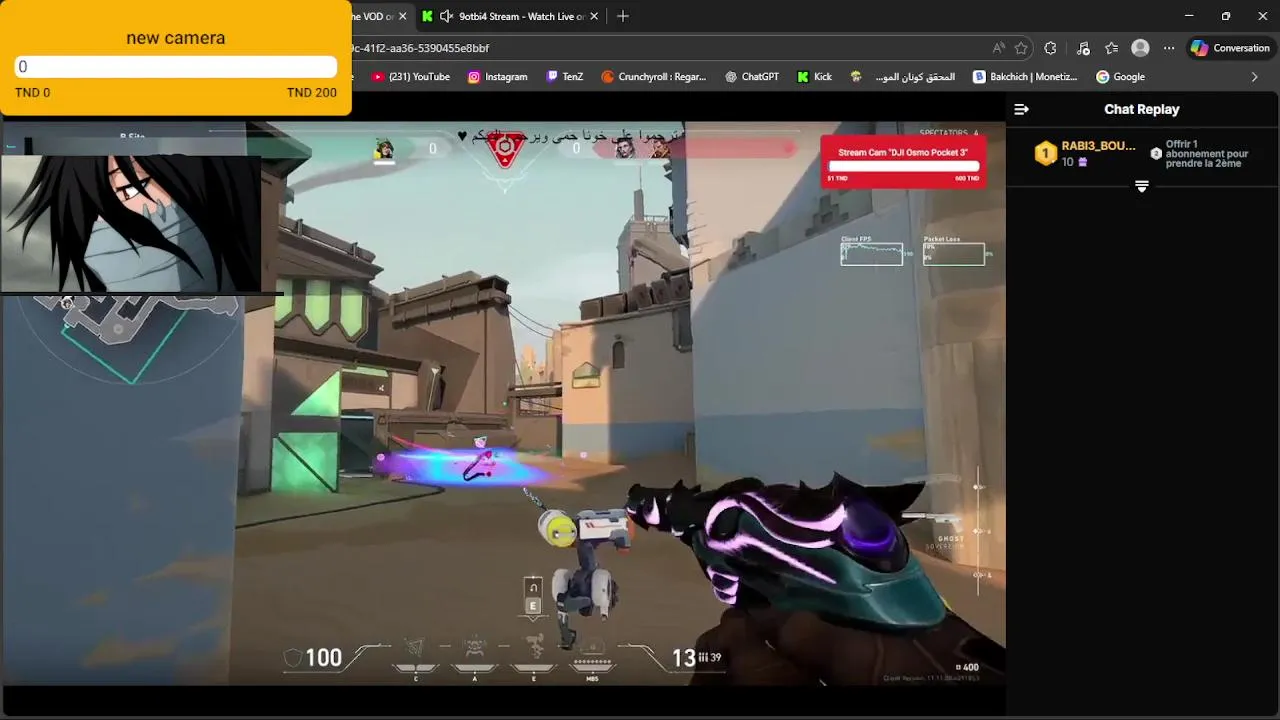Click the 'new camera' widget title
This screenshot has width=1280, height=720.
176,38
